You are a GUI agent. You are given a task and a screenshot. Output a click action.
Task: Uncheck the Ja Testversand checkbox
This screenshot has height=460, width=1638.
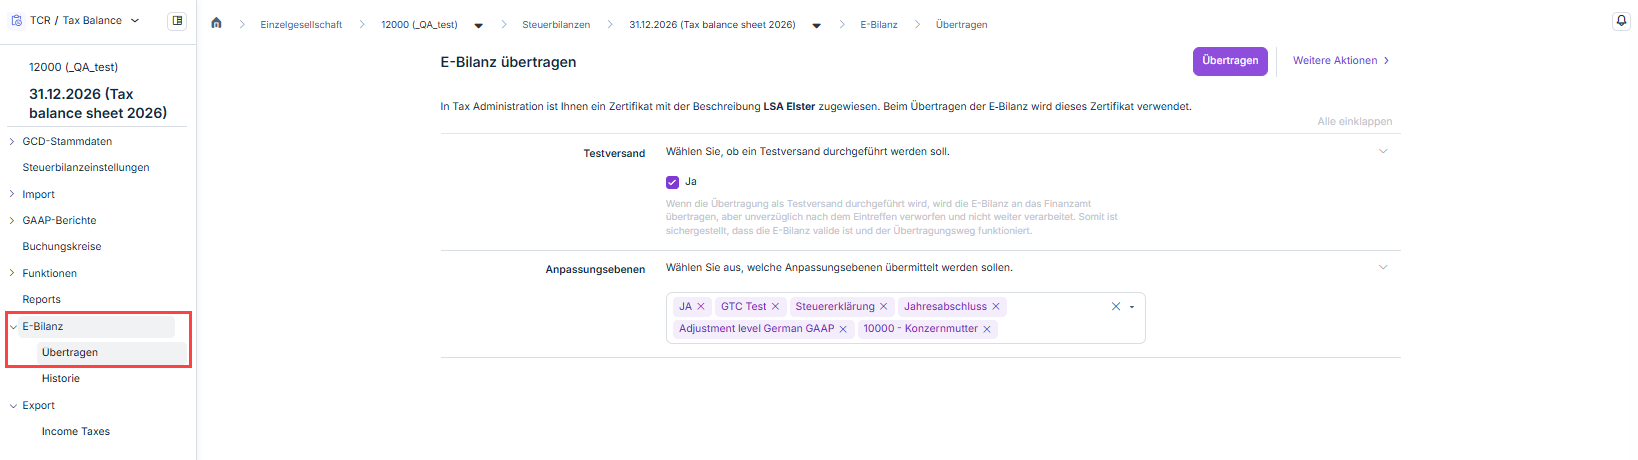(672, 182)
